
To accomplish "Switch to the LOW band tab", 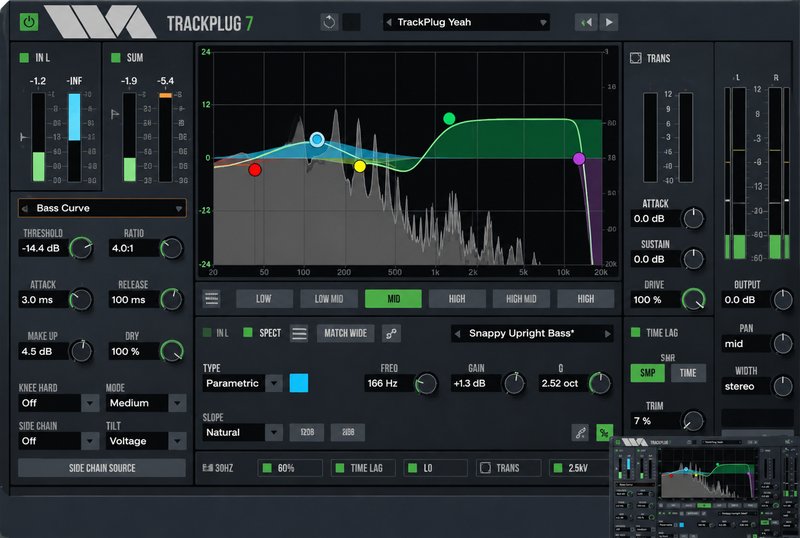I will pos(264,299).
